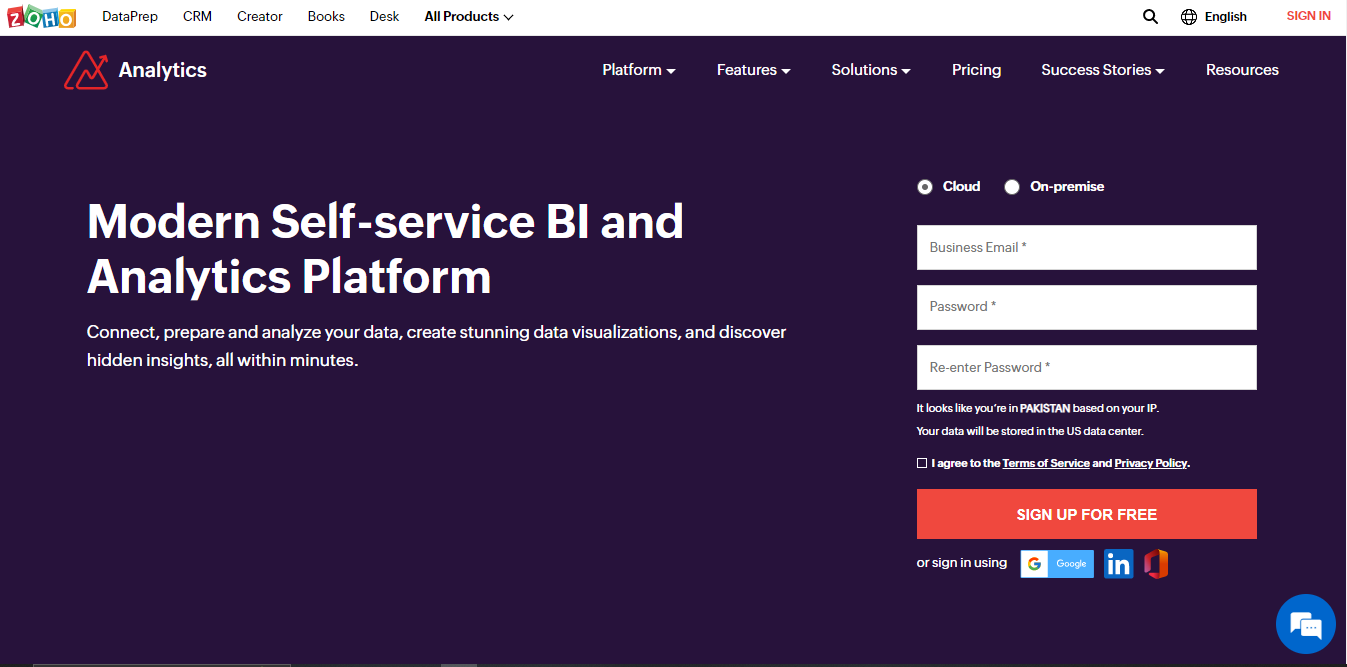Expand the All Products dropdown
The width and height of the screenshot is (1347, 667).
tap(469, 16)
